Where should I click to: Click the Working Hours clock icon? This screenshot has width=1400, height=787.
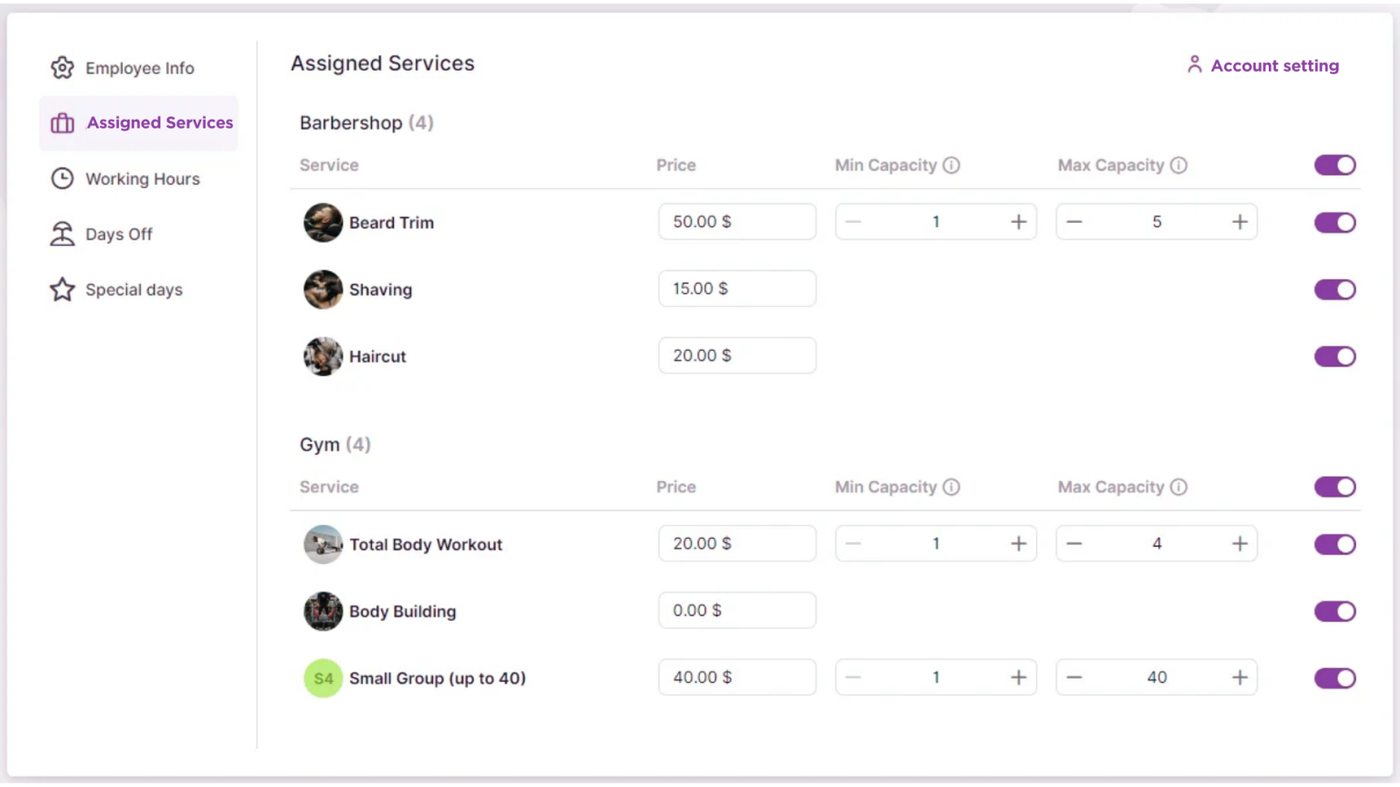62,179
